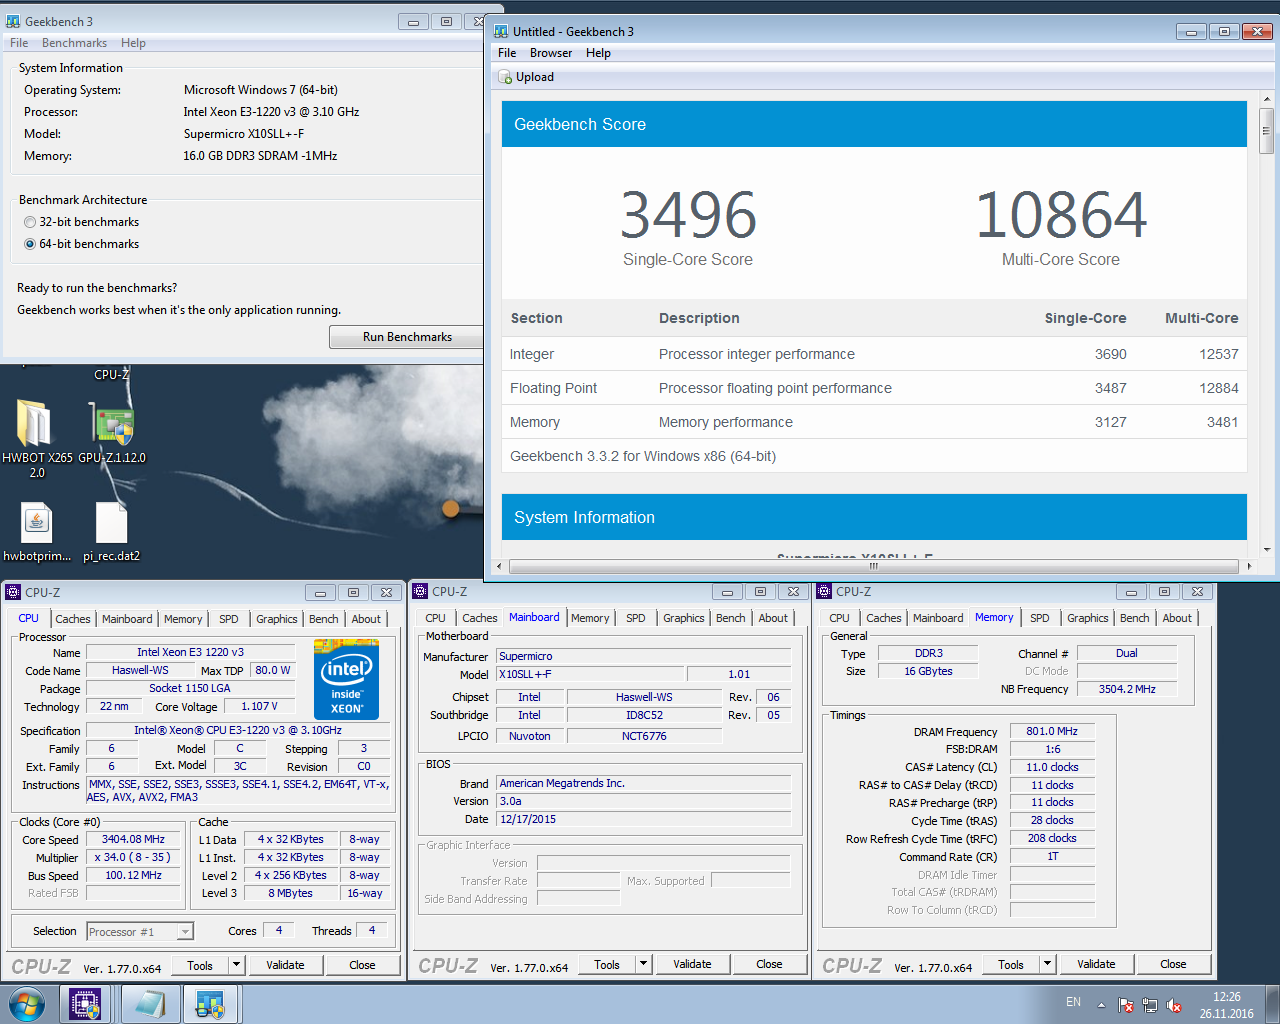
Task: Click Validate in CPU-Z processor window
Action: pos(285,965)
